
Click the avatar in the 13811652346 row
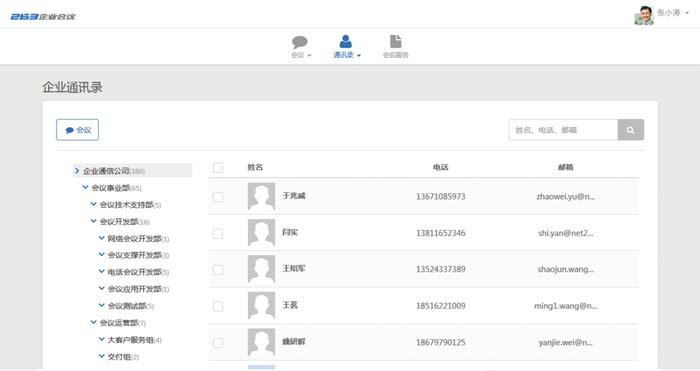point(262,233)
